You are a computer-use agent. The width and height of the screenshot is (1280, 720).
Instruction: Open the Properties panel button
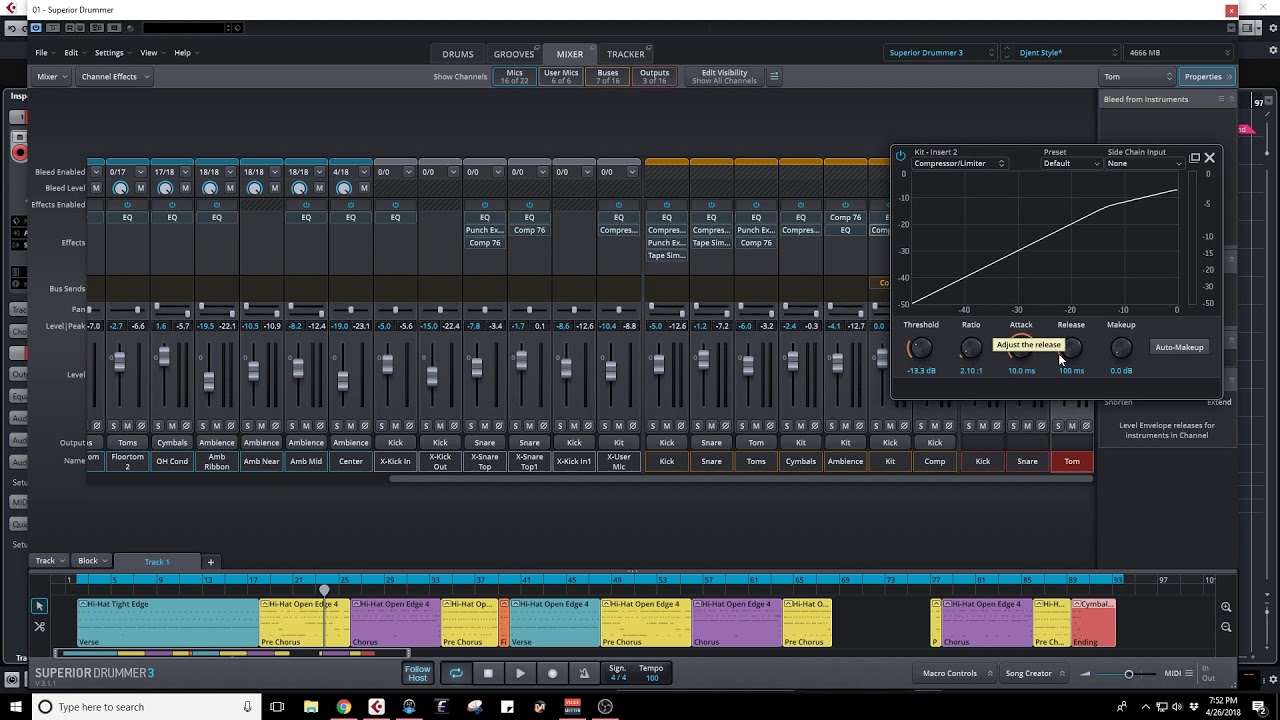1207,77
